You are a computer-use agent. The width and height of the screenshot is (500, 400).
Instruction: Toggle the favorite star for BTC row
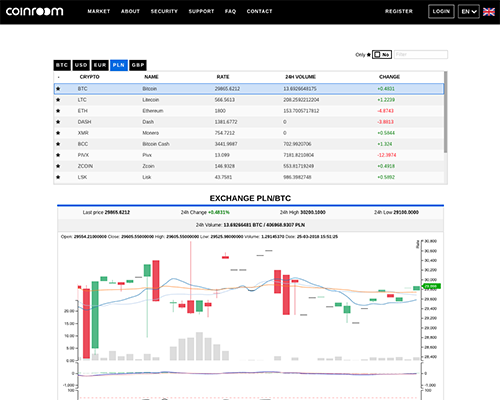58,89
